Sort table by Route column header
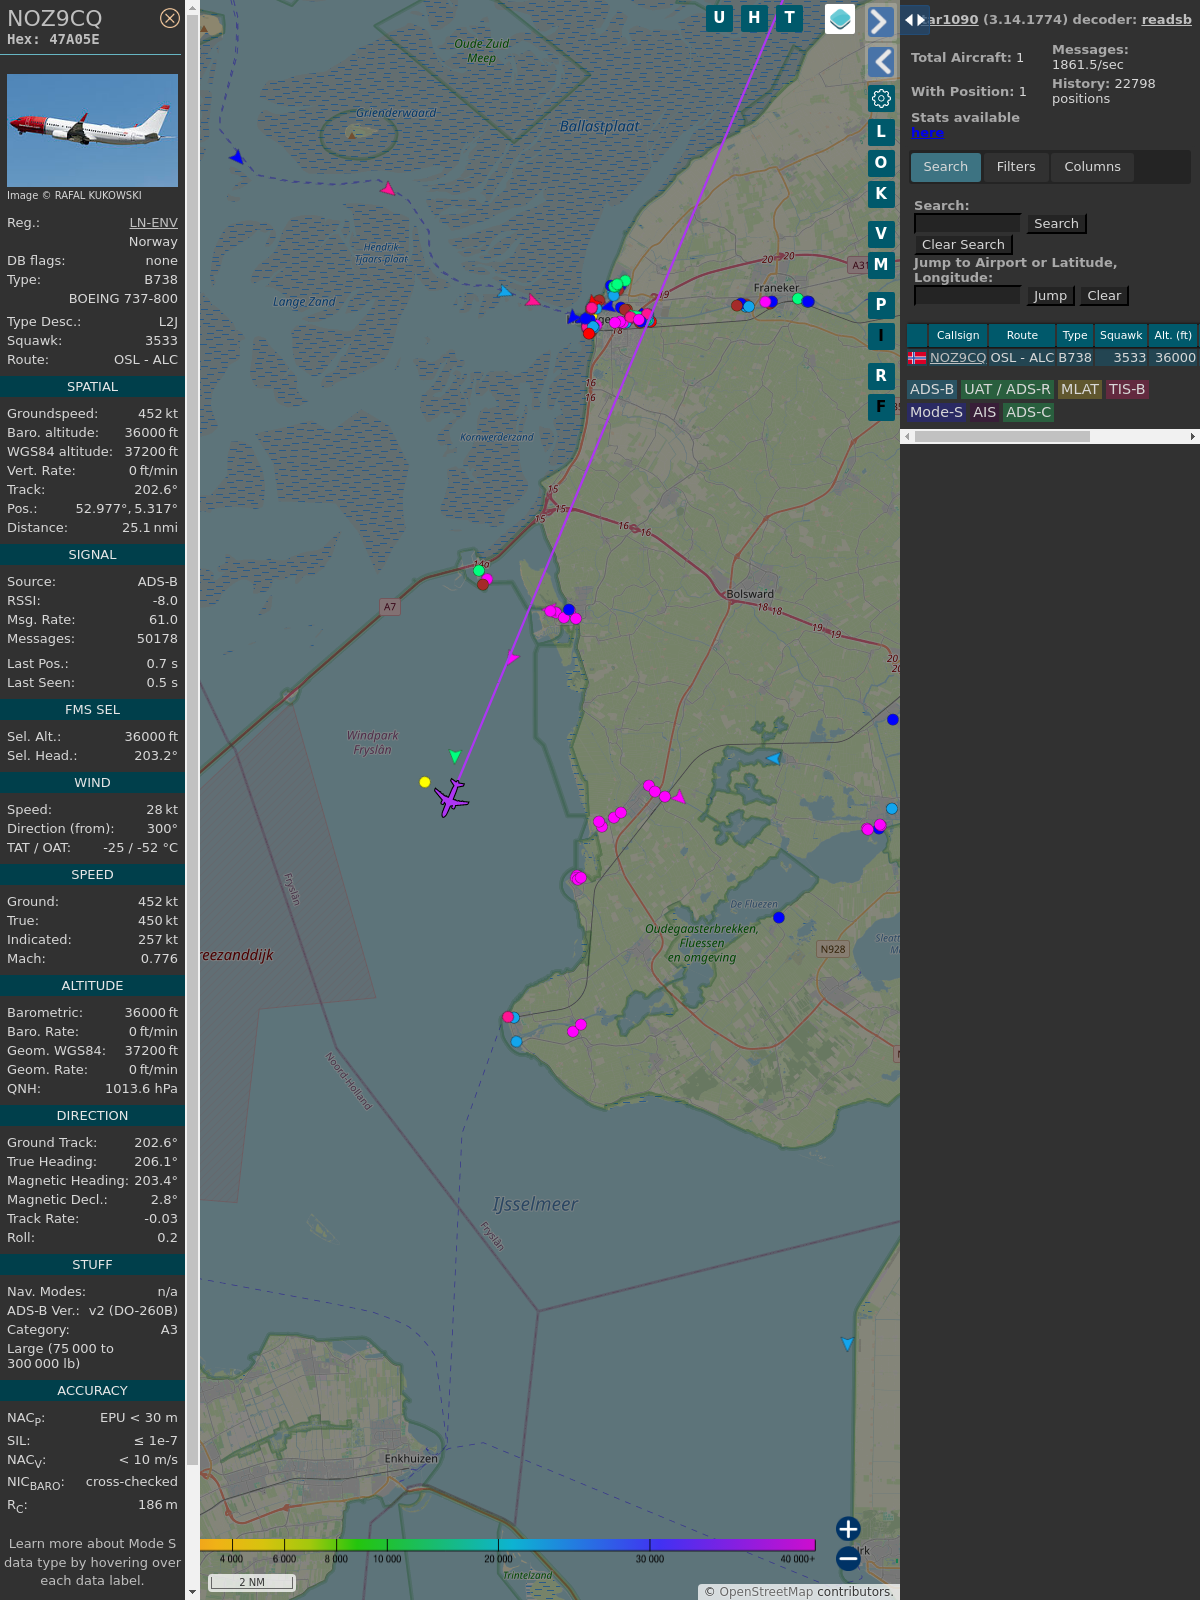Image resolution: width=1200 pixels, height=1600 pixels. click(1022, 335)
